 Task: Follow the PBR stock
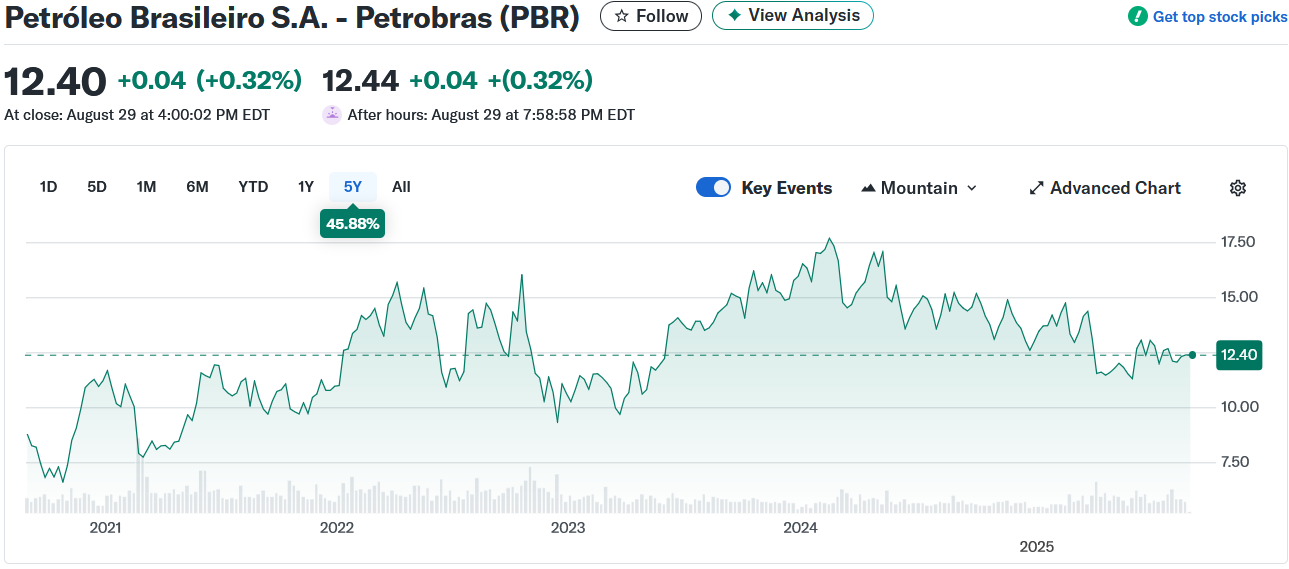tap(650, 16)
